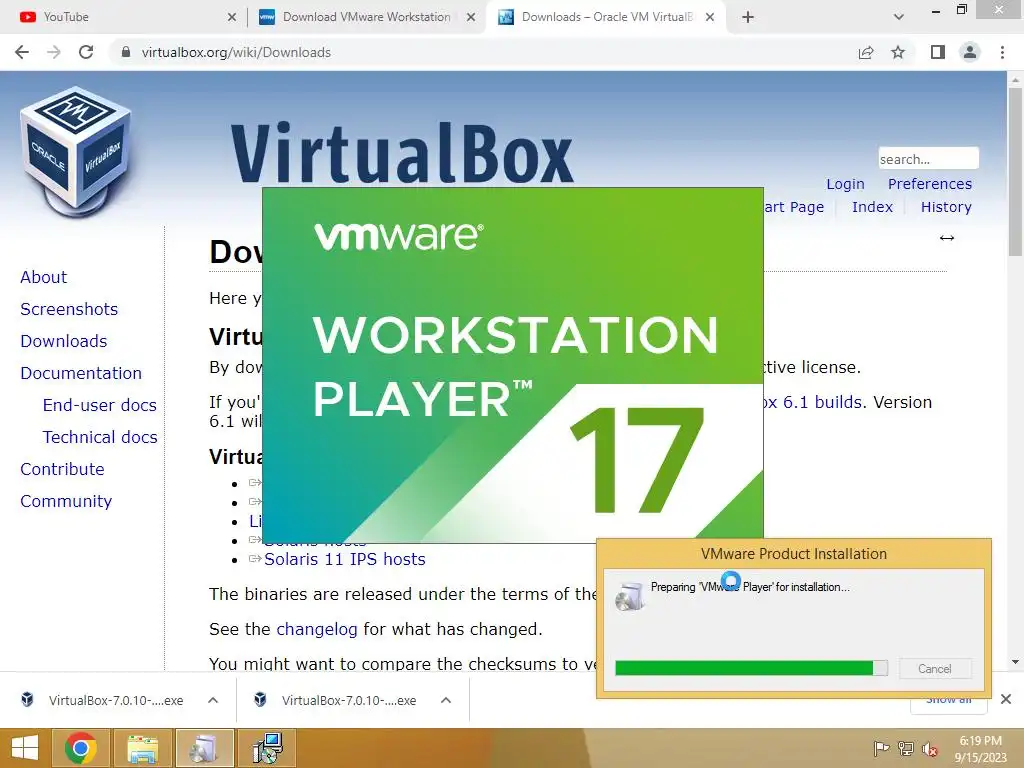Click the network tray icon
1024x768 pixels.
(x=906, y=749)
